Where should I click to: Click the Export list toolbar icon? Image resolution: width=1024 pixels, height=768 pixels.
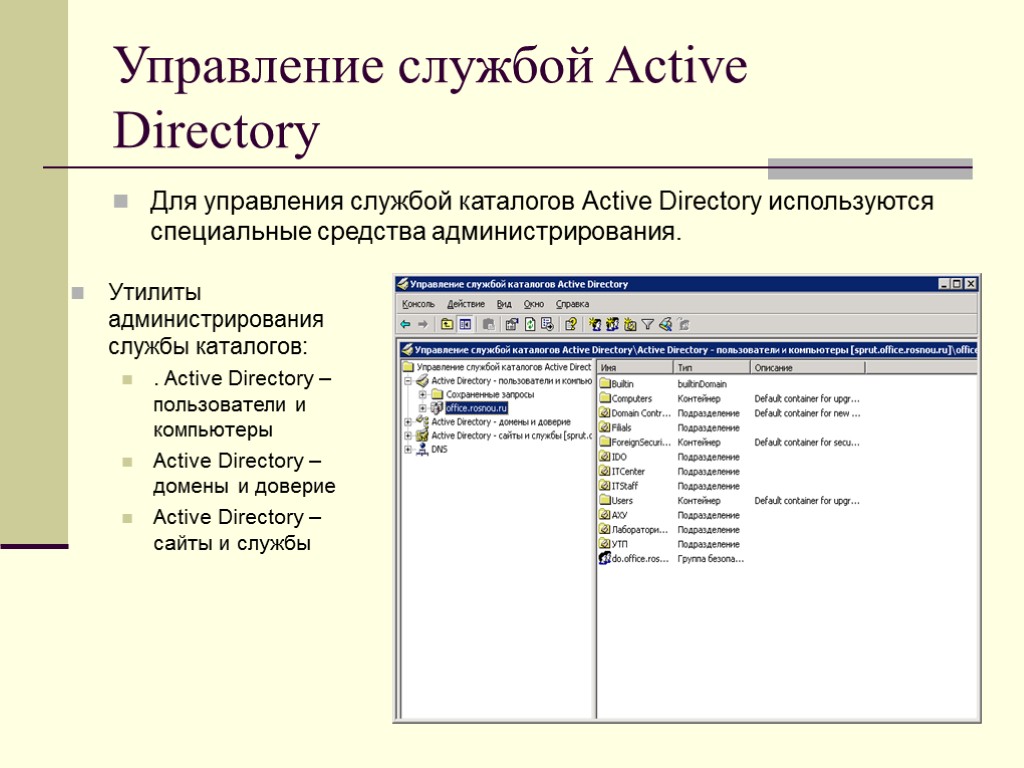coord(547,324)
